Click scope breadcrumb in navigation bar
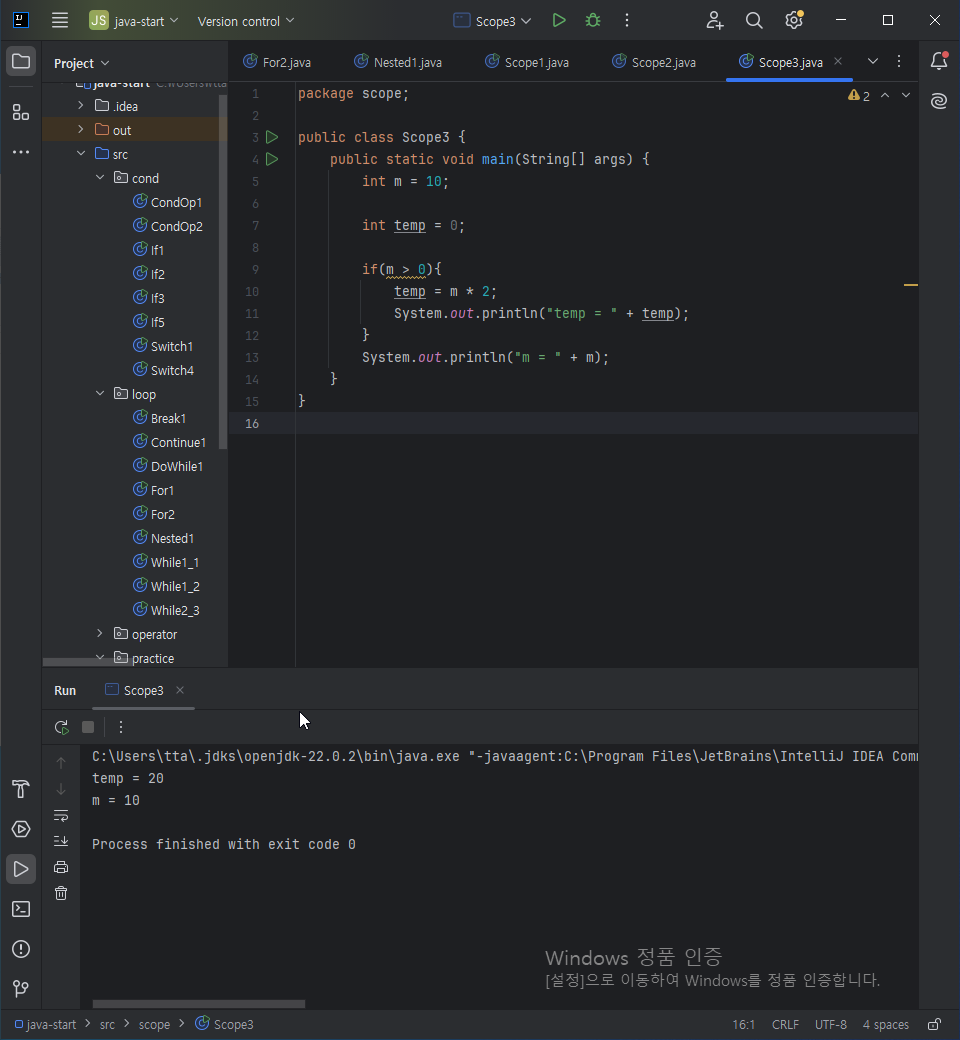 [x=154, y=1024]
